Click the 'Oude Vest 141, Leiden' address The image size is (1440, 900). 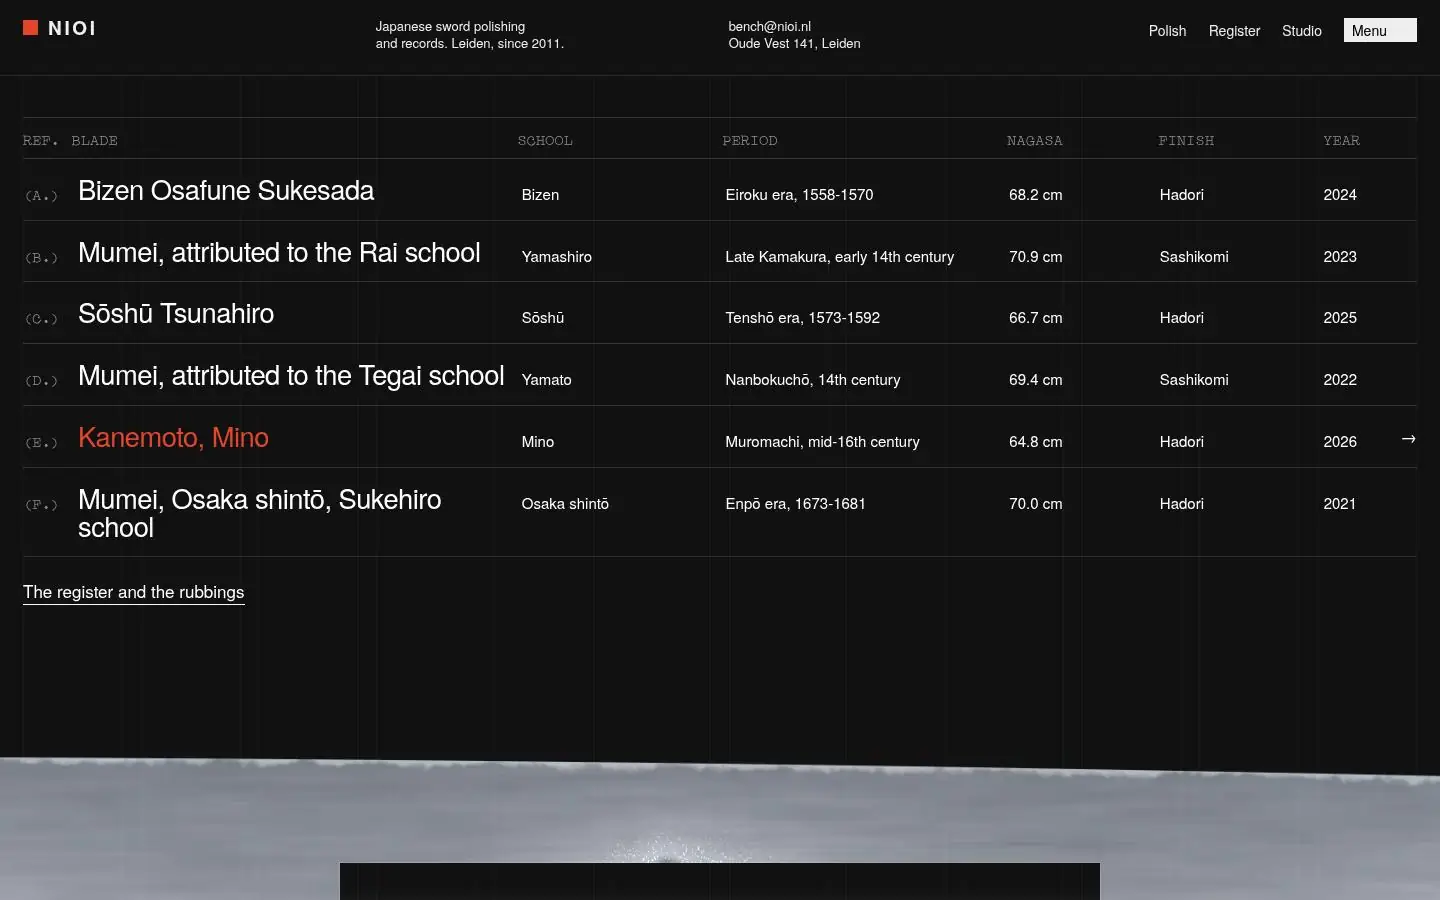coord(794,44)
